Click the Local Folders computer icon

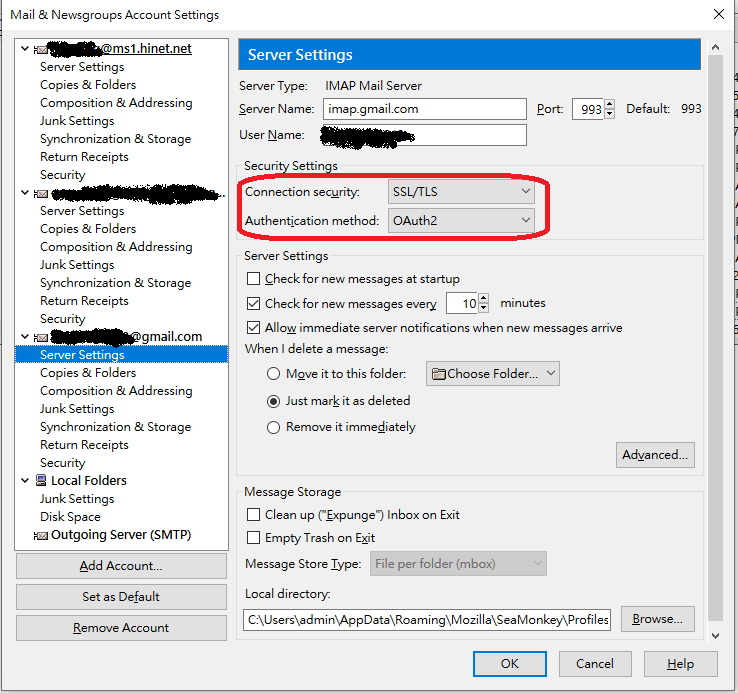click(x=41, y=480)
